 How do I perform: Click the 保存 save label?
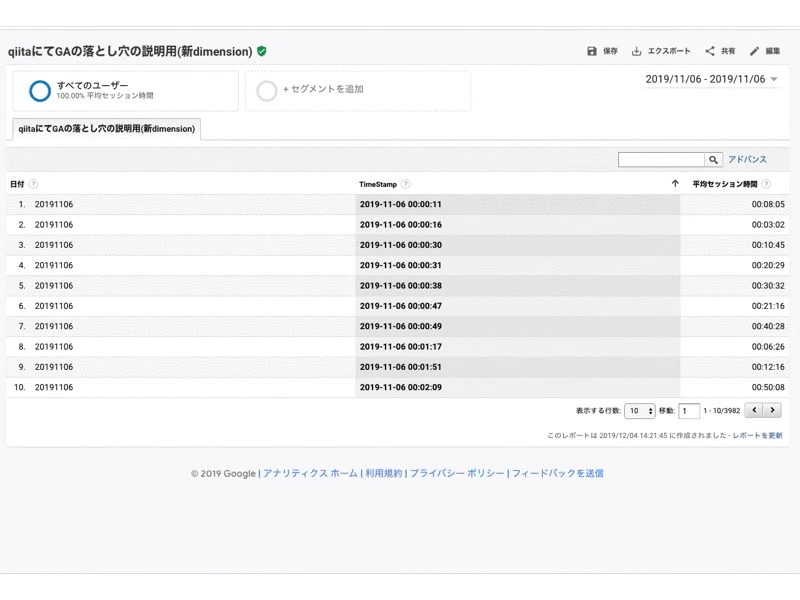point(610,51)
